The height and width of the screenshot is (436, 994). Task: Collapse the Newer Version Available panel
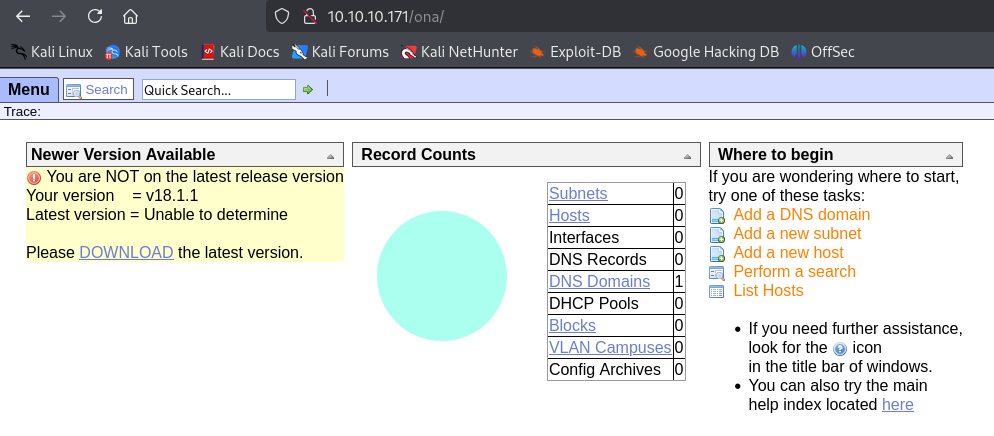pyautogui.click(x=330, y=156)
